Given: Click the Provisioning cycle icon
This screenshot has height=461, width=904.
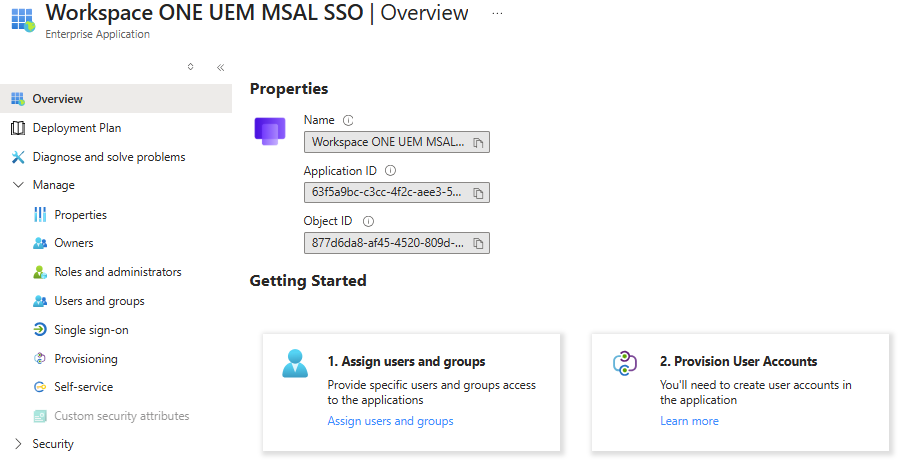Looking at the screenshot, I should (40, 358).
